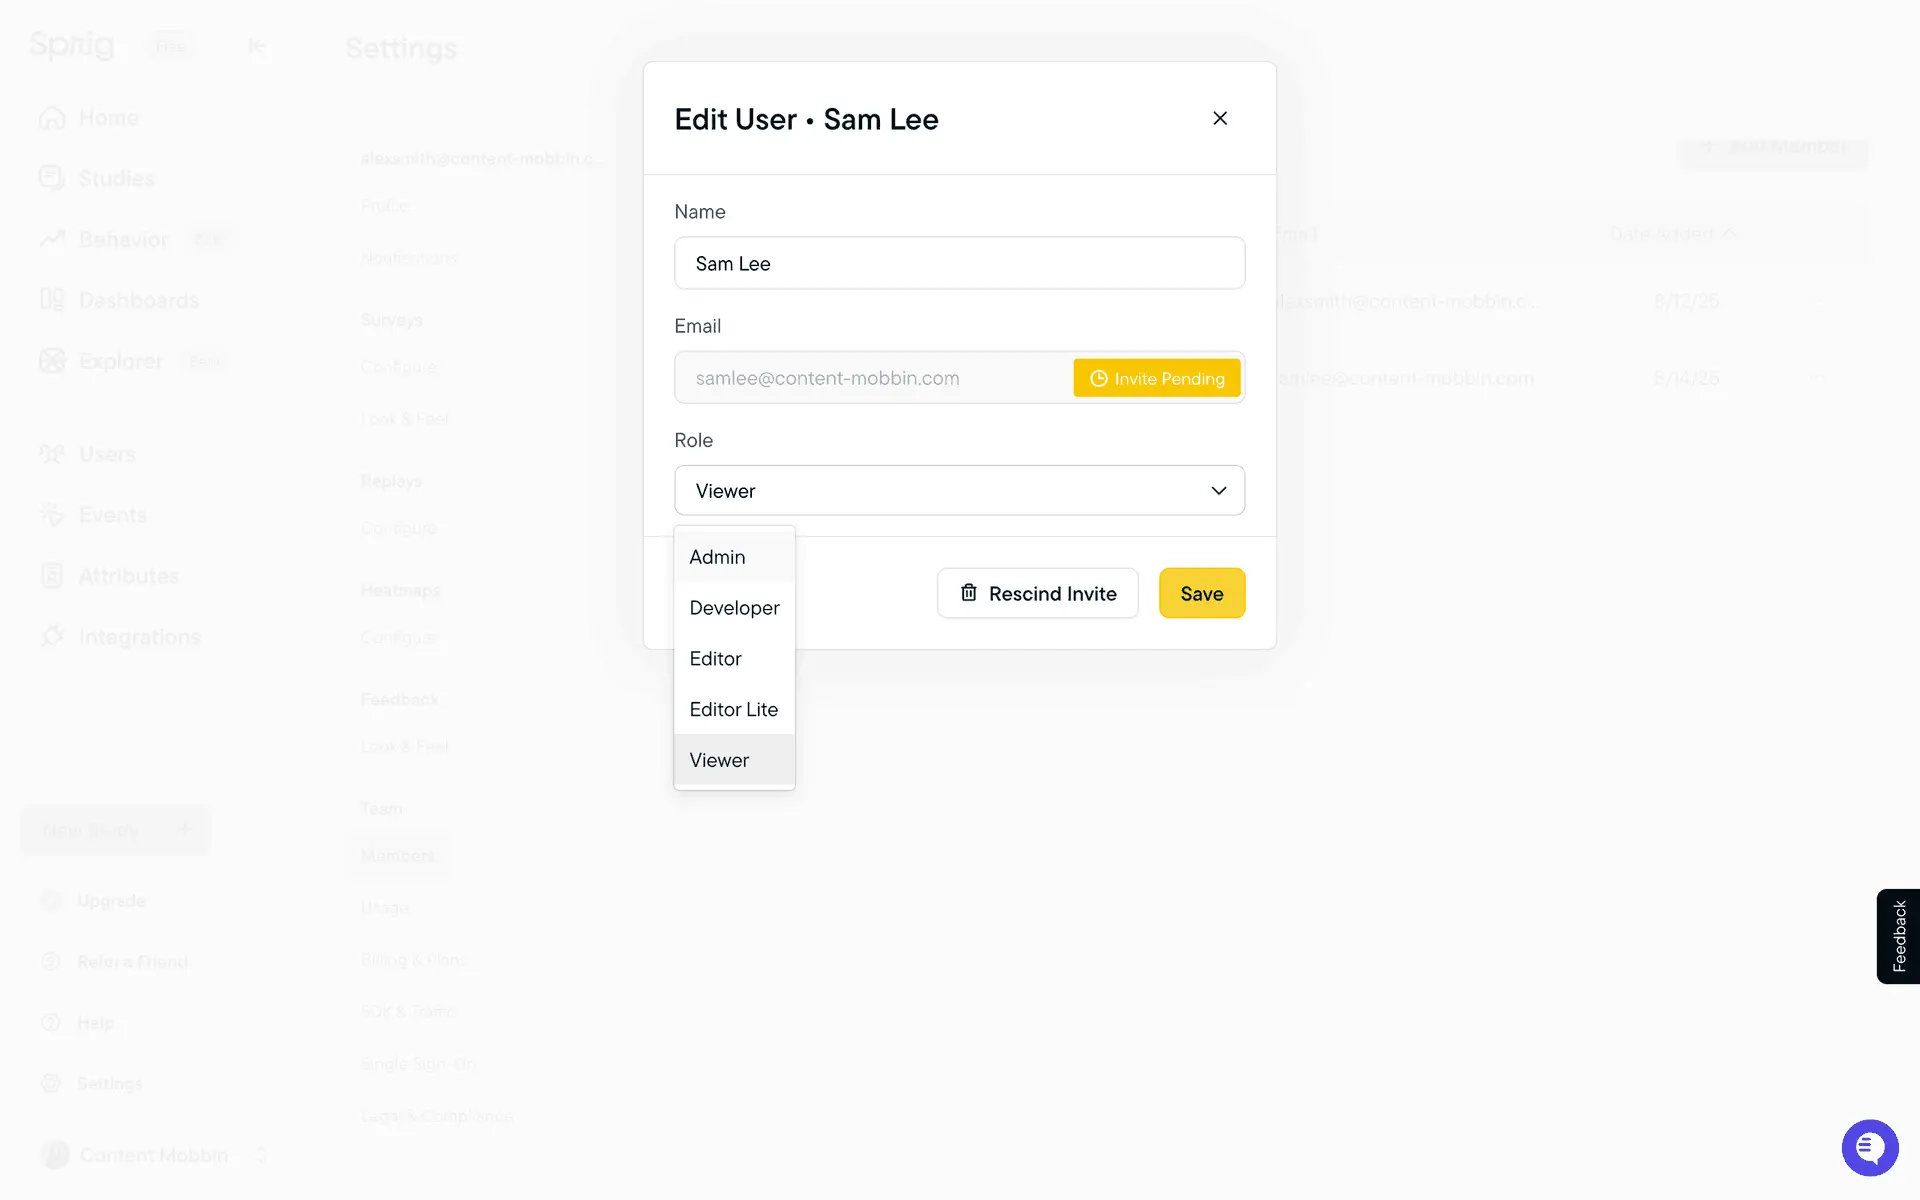The image size is (1920, 1200).
Task: Open the vertical Feedback tab
Action: [1897, 936]
